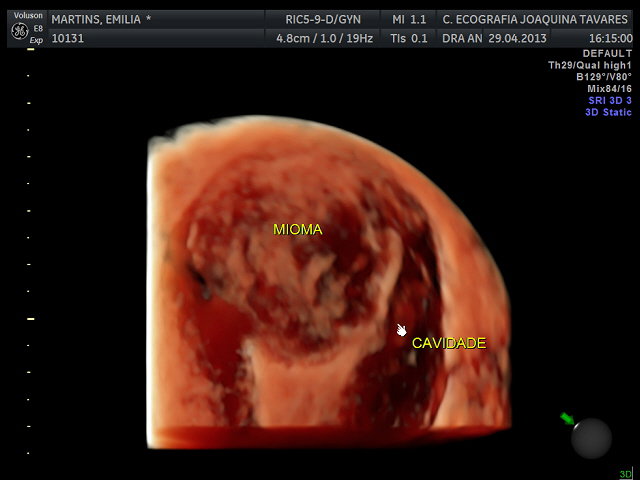Click the green 3D indicator icon
This screenshot has height=480, width=640.
(625, 474)
